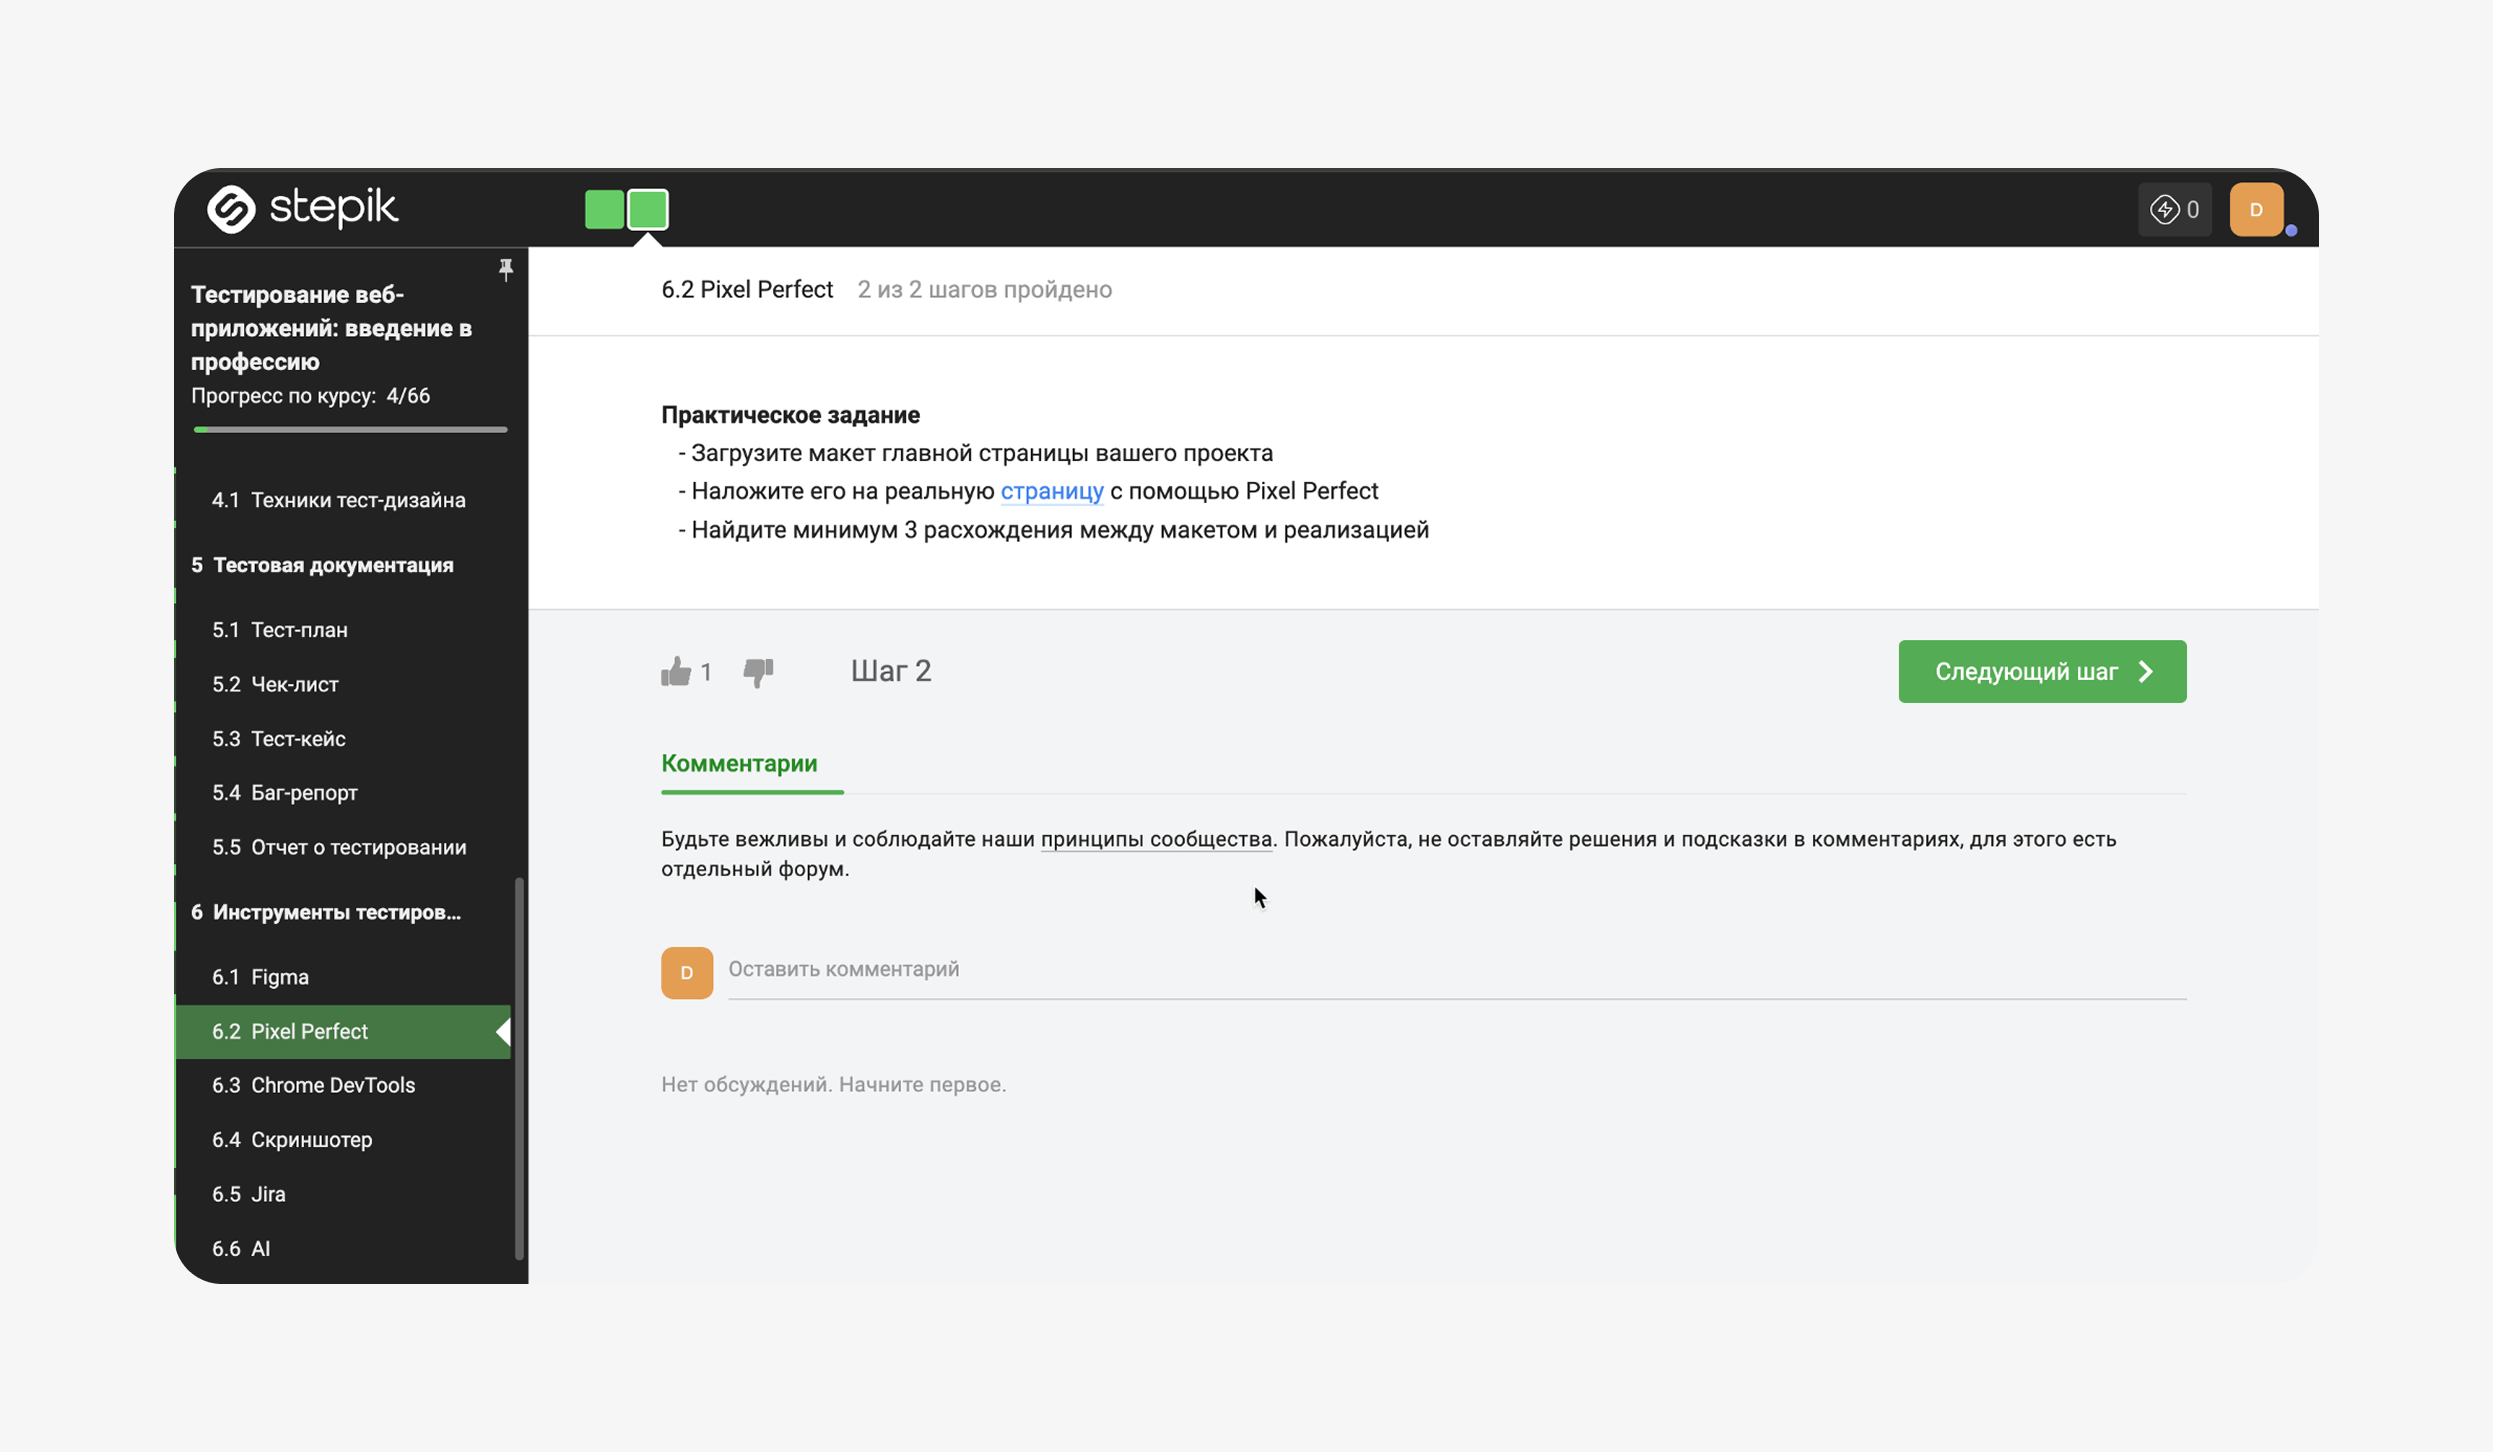Screen dimensions: 2493x1452
Task: Open the lightning points counter
Action: pos(2174,209)
